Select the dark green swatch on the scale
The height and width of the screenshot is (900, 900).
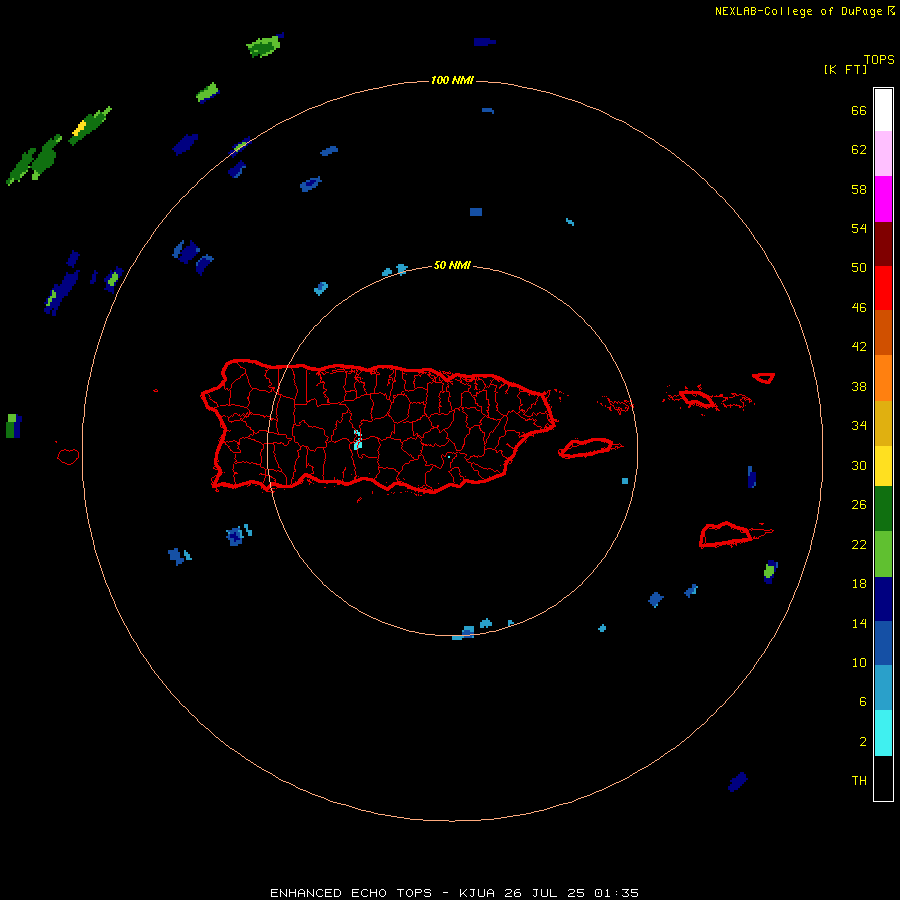tap(883, 509)
